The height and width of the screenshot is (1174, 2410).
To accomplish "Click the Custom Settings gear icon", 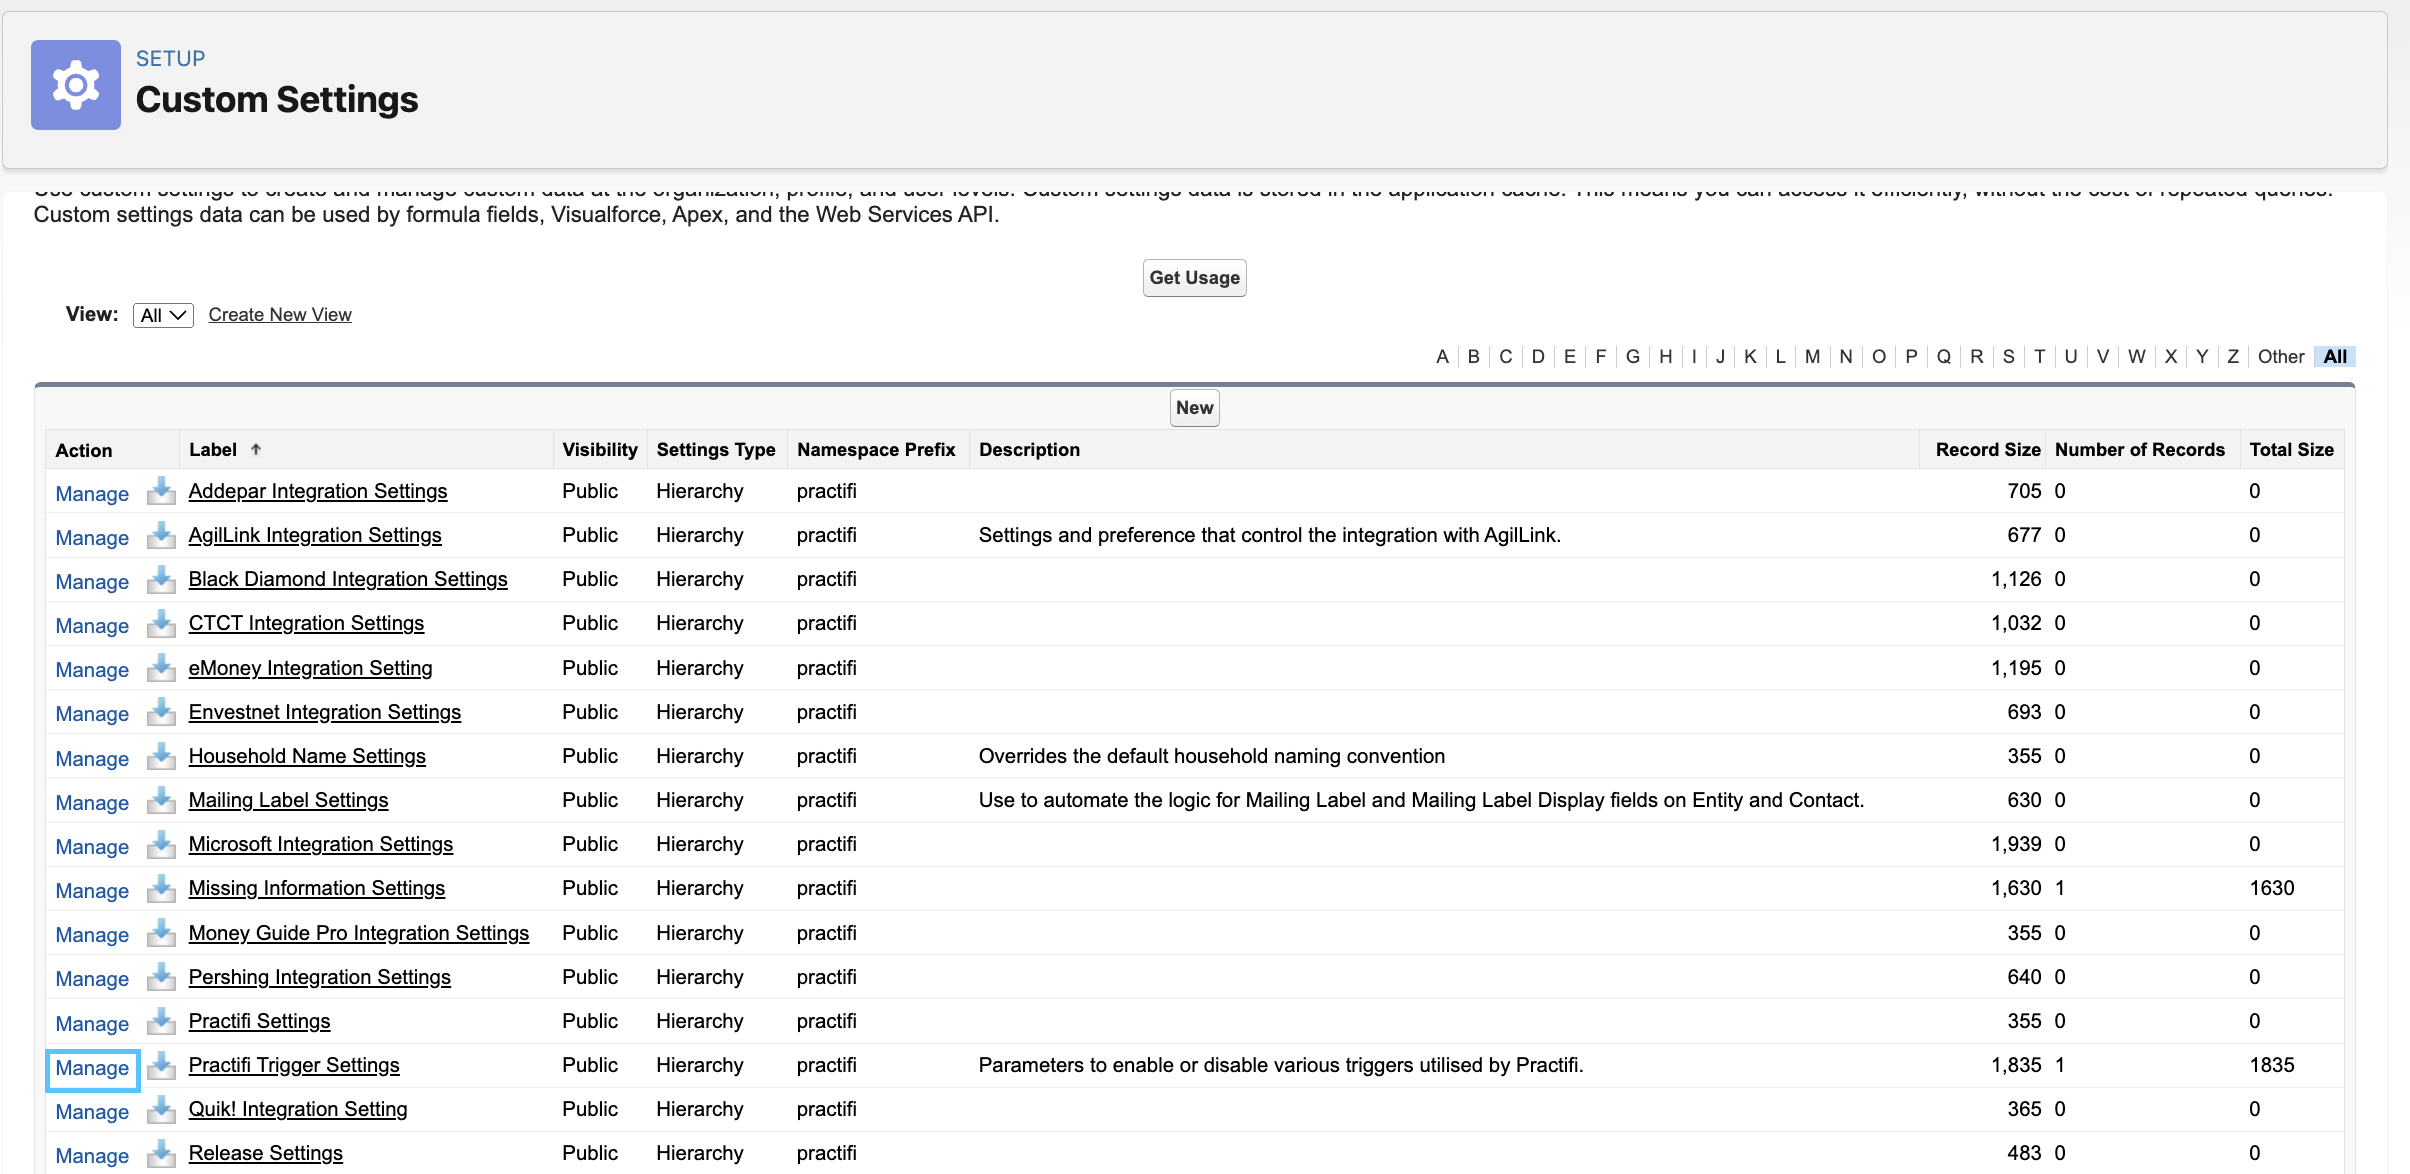I will (x=76, y=85).
